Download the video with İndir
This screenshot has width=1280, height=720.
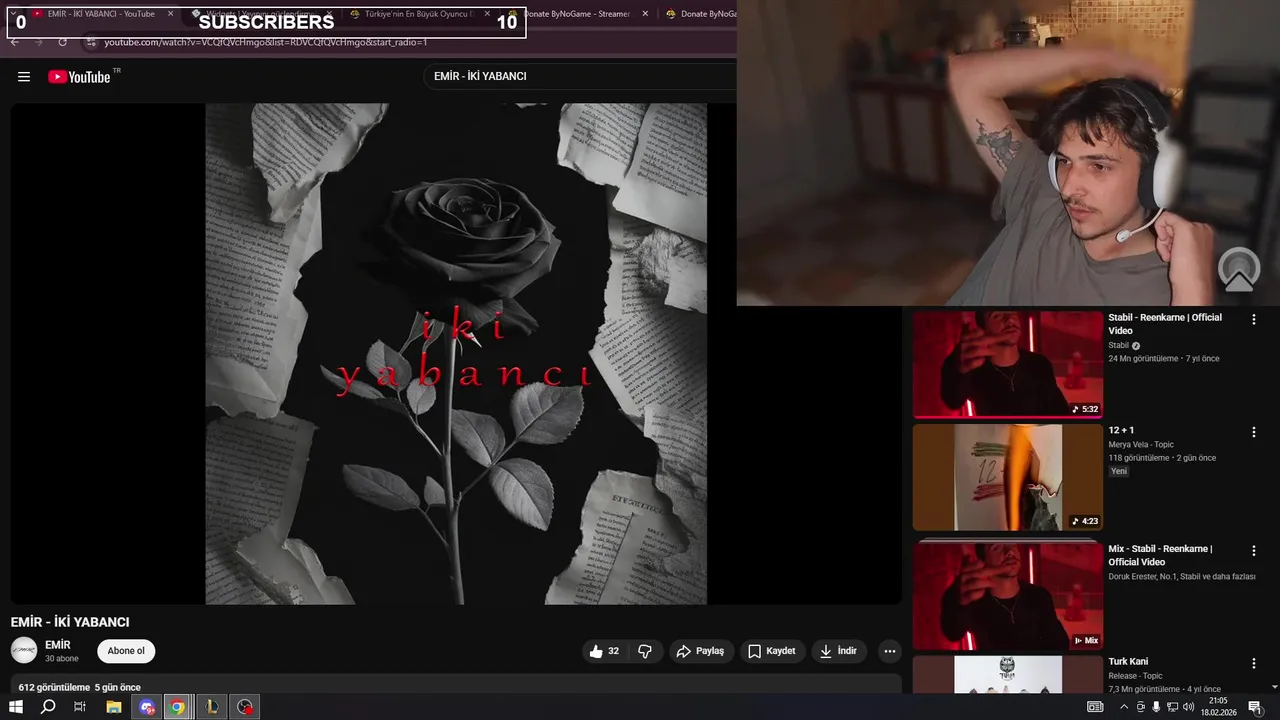coord(839,651)
